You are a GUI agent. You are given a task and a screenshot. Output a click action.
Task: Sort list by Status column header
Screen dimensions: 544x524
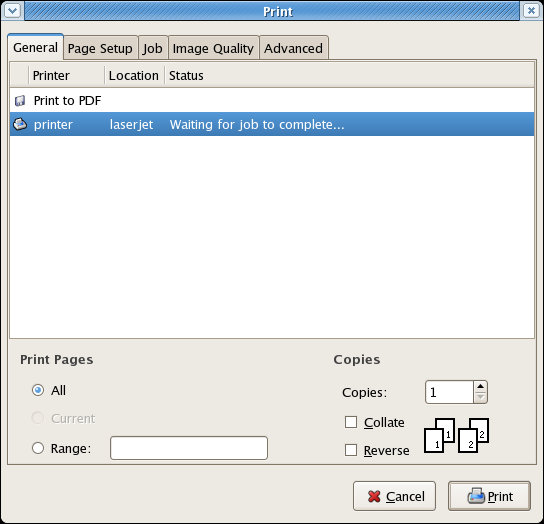[x=349, y=75]
